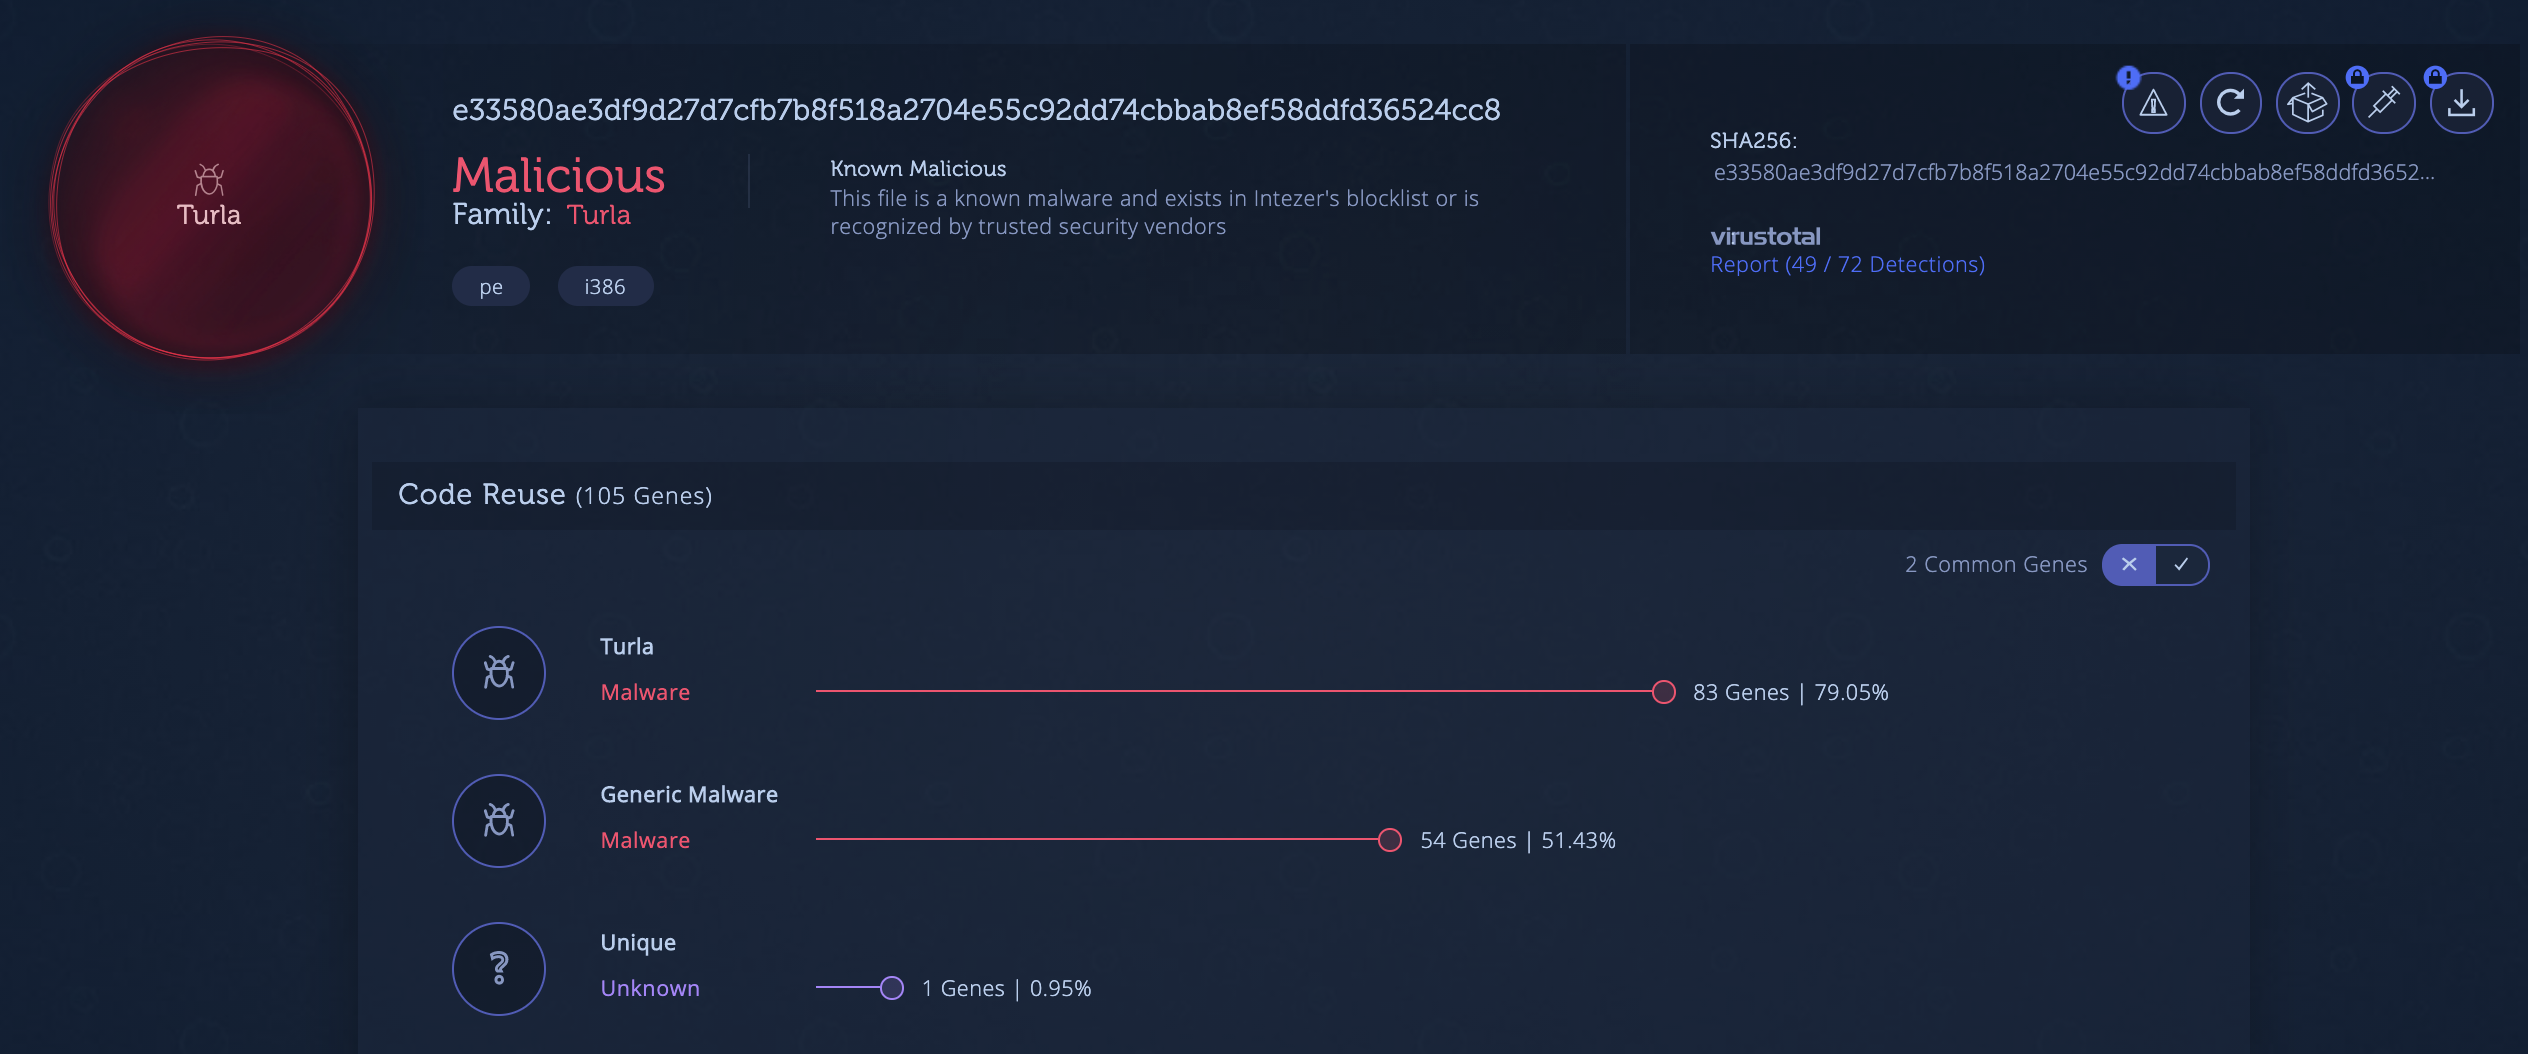Click the large red Turla verdict circle
This screenshot has width=2528, height=1054.
pos(212,198)
